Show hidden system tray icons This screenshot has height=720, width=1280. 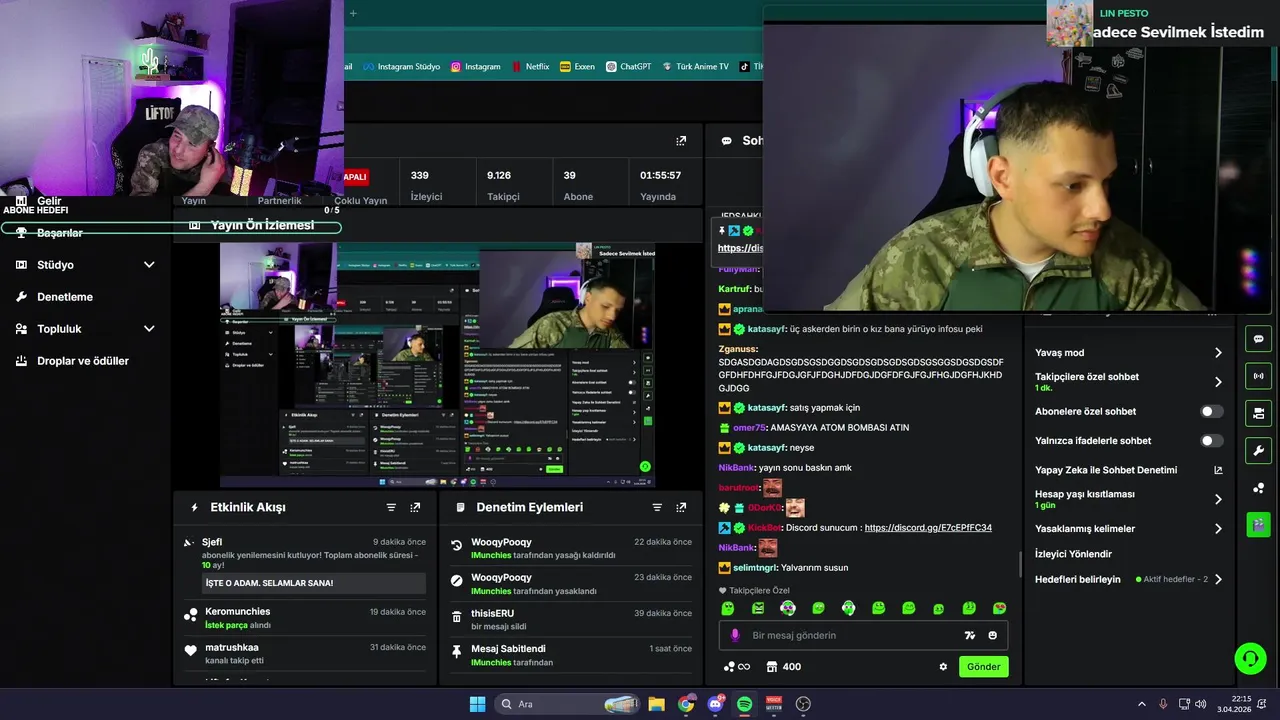(x=1141, y=704)
